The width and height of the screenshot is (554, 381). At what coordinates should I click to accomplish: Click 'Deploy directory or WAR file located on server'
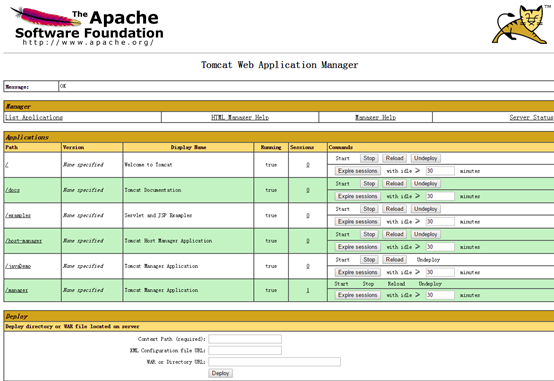click(x=72, y=327)
